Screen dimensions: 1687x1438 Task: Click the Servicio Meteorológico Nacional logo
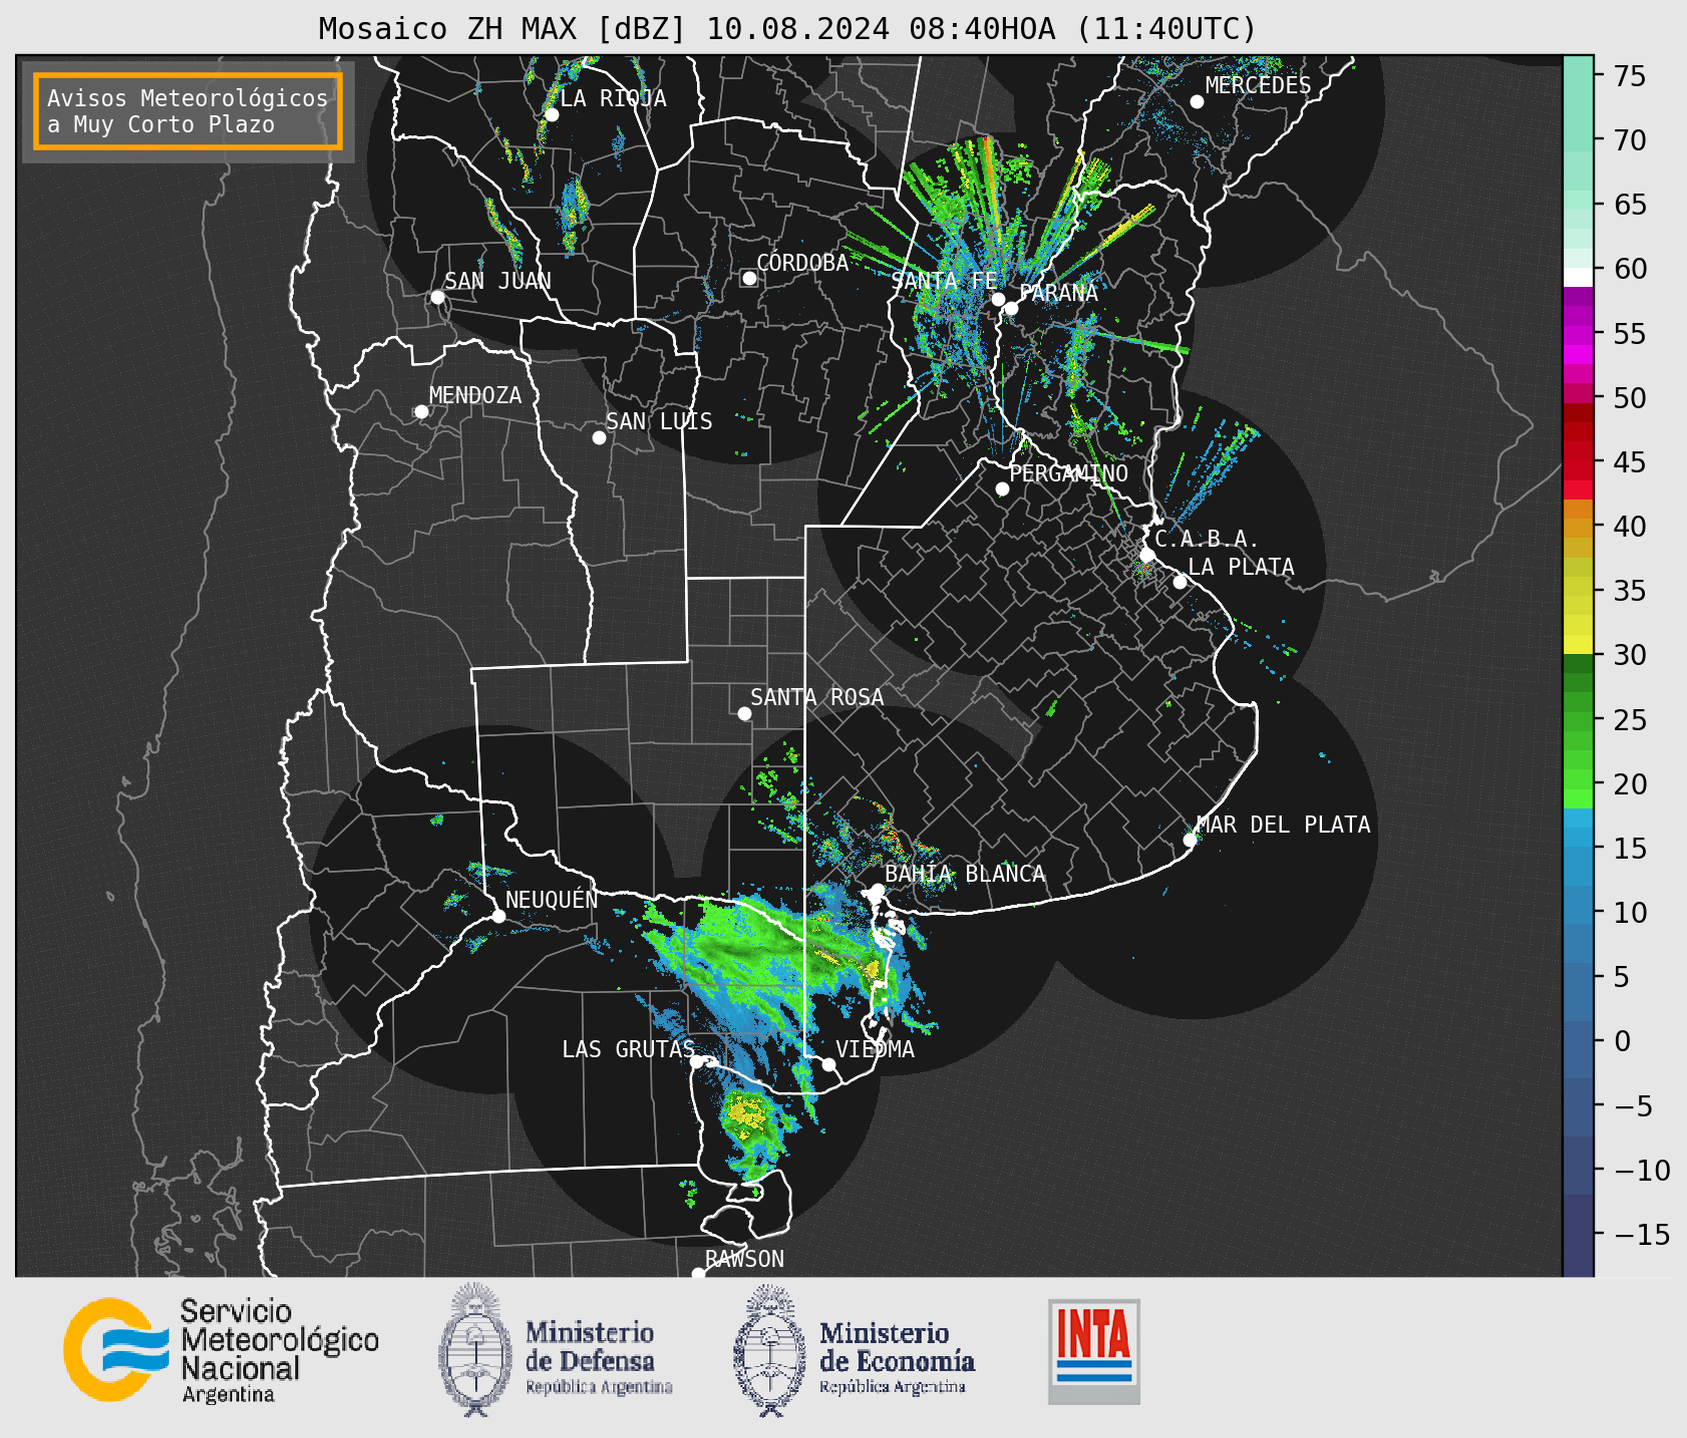(221, 1351)
